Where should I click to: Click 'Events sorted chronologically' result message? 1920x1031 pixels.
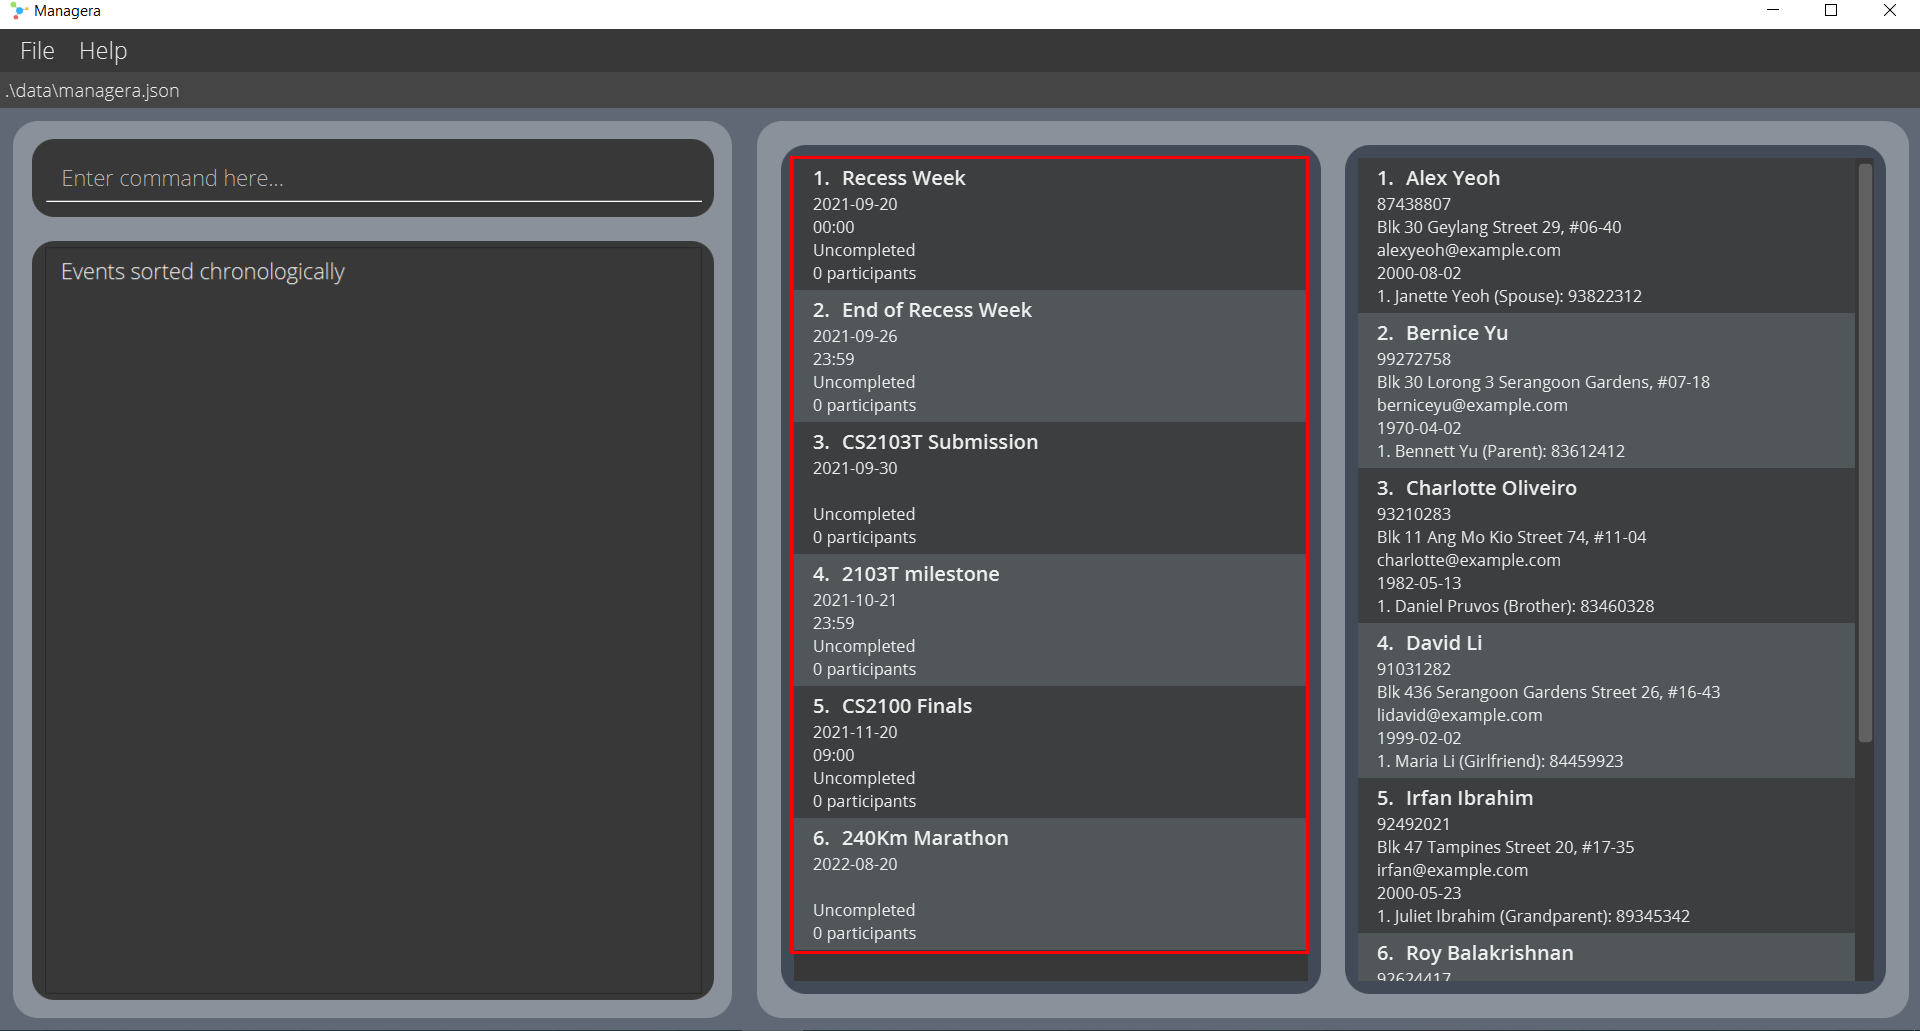tap(203, 272)
